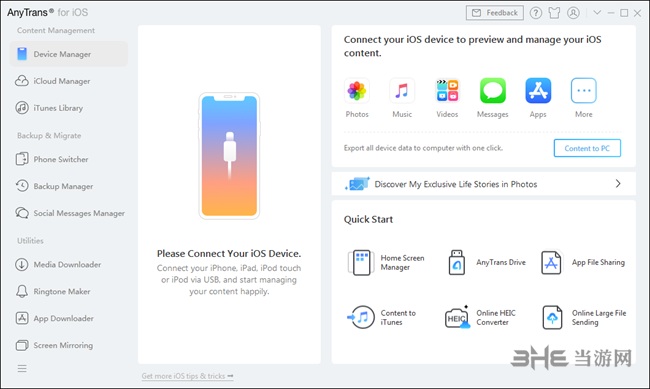Open Online HEIC Converter
Image resolution: width=650 pixels, height=389 pixels.
pyautogui.click(x=480, y=318)
